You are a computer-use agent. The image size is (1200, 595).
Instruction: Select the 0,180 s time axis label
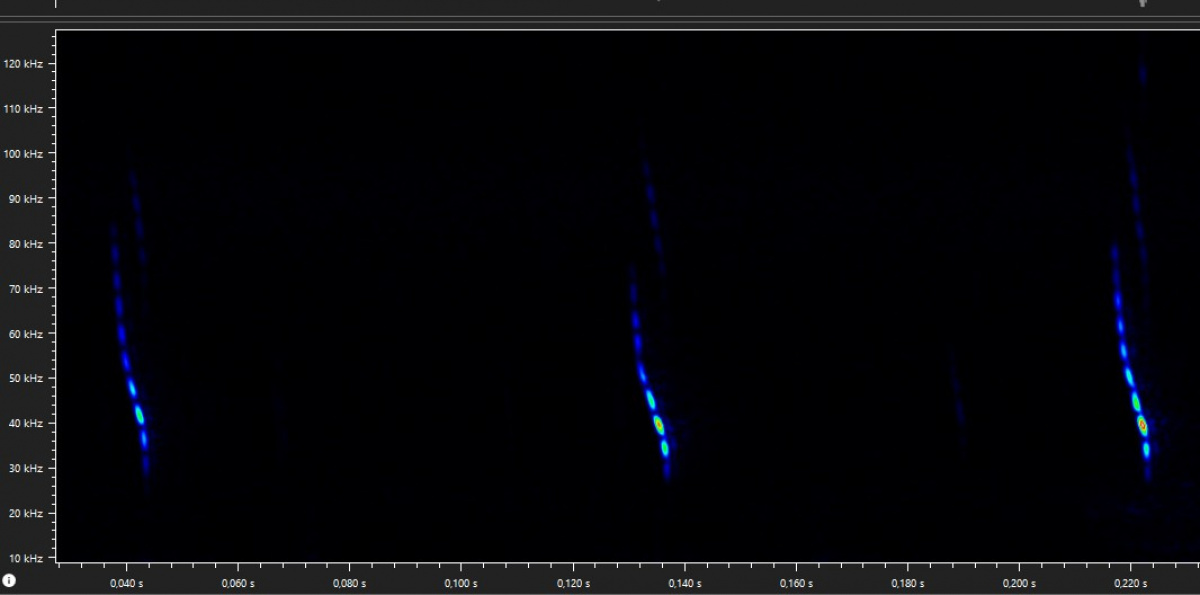[908, 582]
